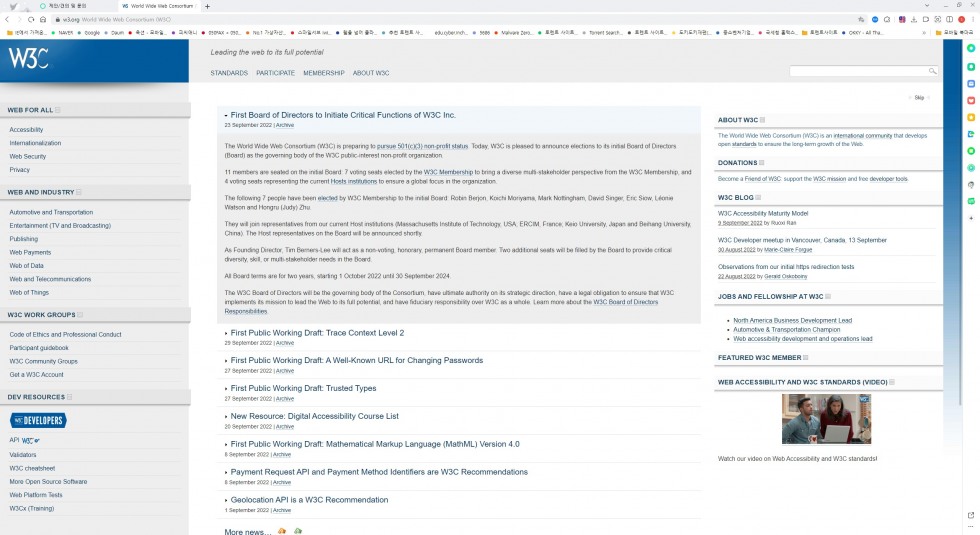Collapse the First Board of Directors news item
This screenshot has width=980, height=535.
point(226,116)
